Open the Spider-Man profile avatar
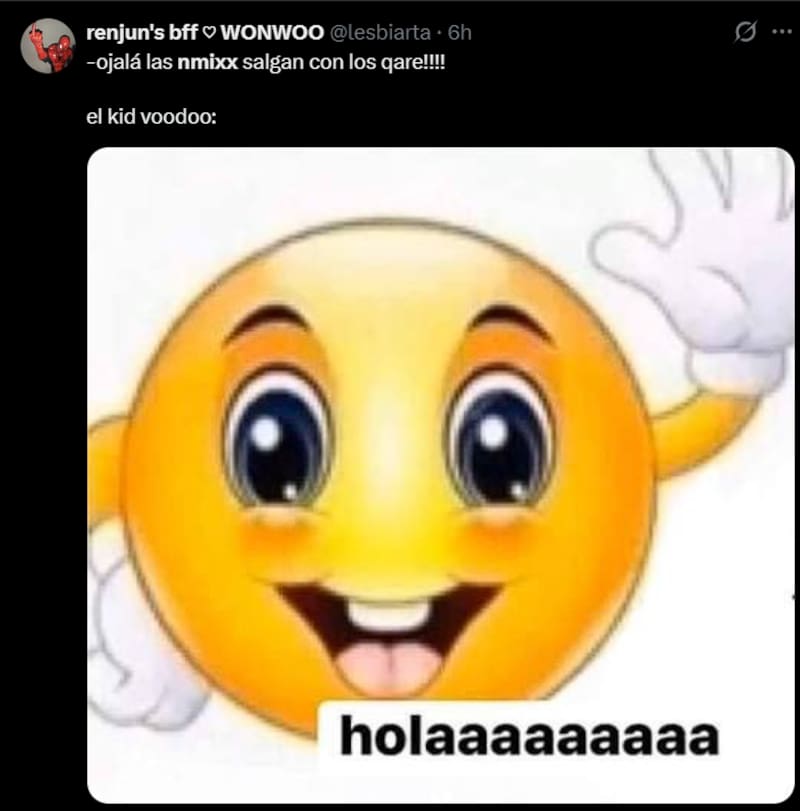The image size is (800, 811). pyautogui.click(x=48, y=46)
